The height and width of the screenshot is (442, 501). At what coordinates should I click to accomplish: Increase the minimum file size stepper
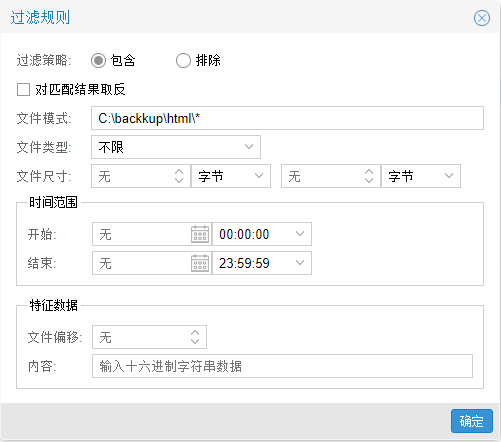(x=179, y=171)
